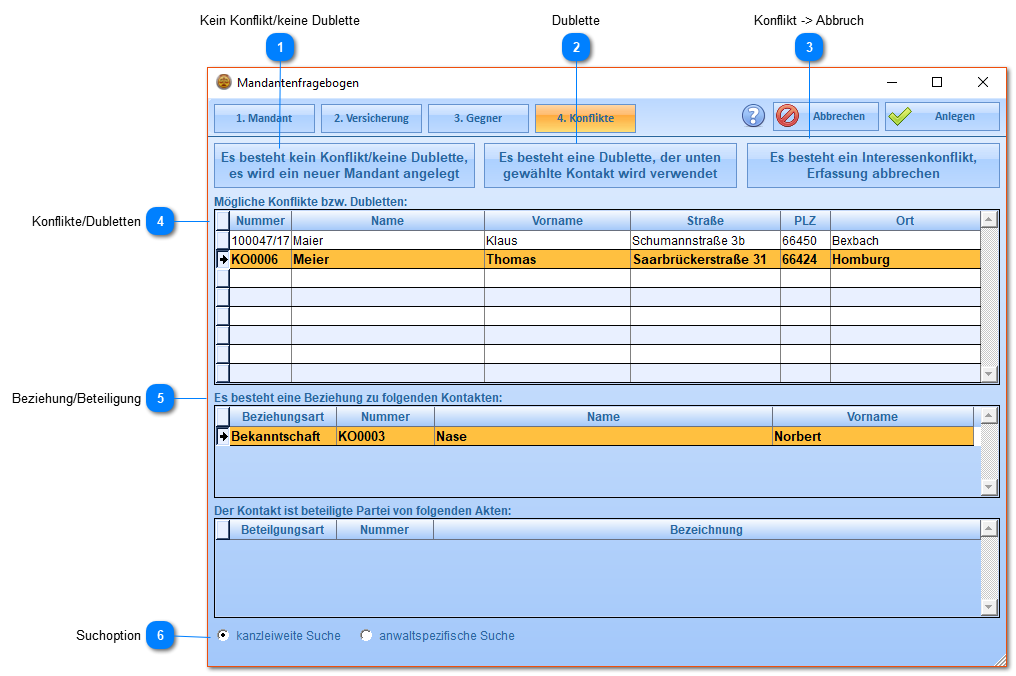Click the red Abbrechen cancel icon
The width and height of the screenshot is (1016, 676).
click(788, 116)
